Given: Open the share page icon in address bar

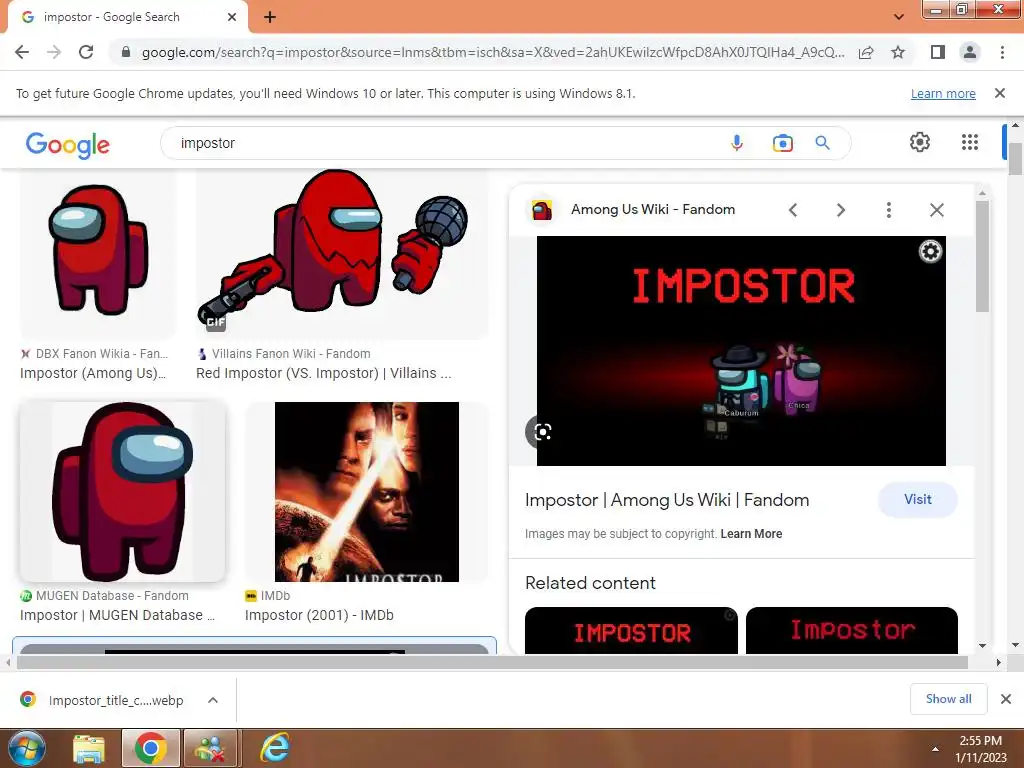Looking at the screenshot, I should point(866,52).
